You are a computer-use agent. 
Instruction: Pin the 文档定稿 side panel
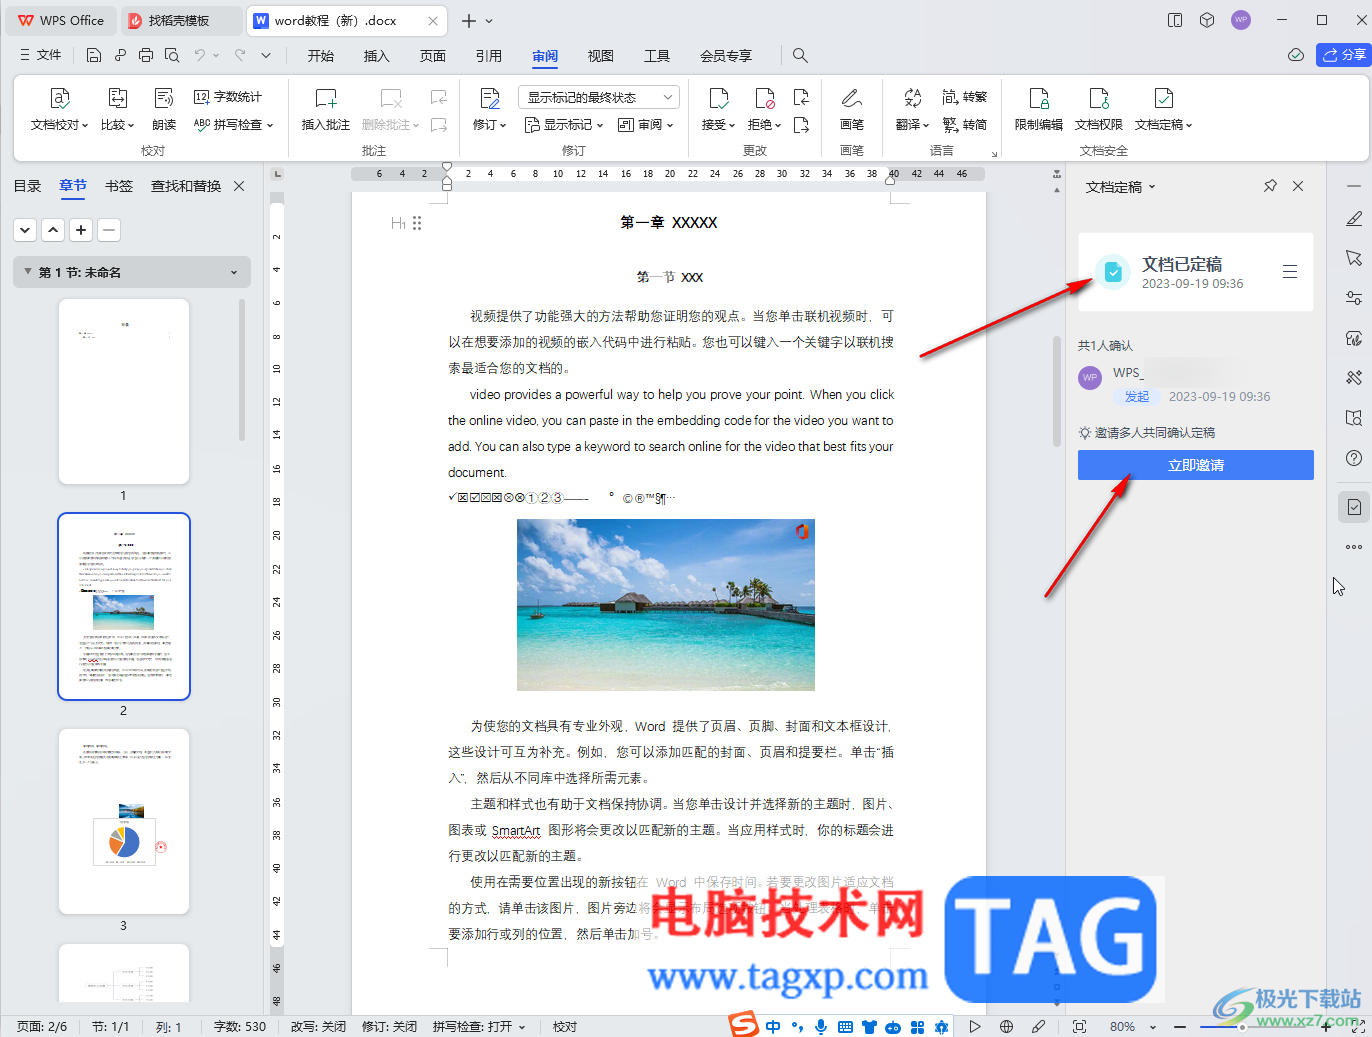pyautogui.click(x=1270, y=186)
